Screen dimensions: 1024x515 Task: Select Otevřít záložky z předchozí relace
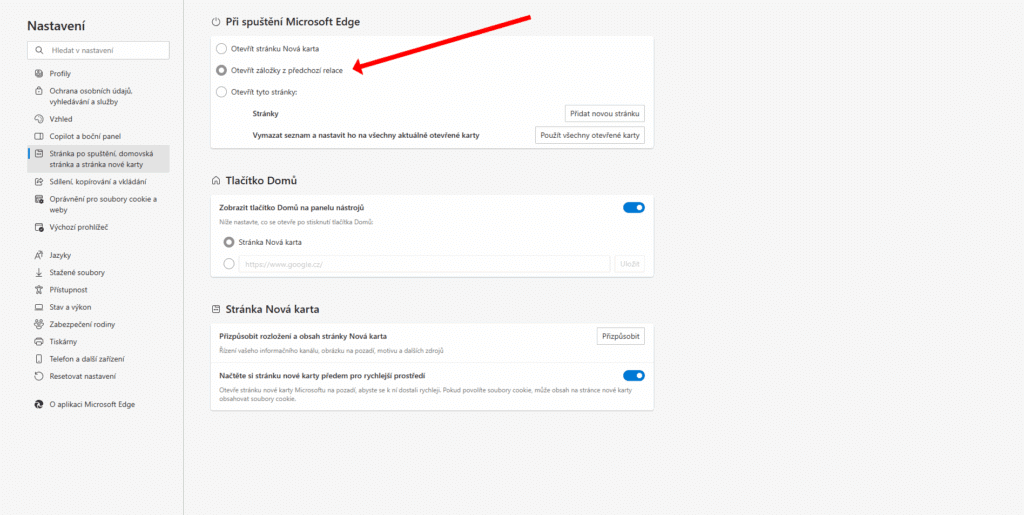tap(222, 70)
